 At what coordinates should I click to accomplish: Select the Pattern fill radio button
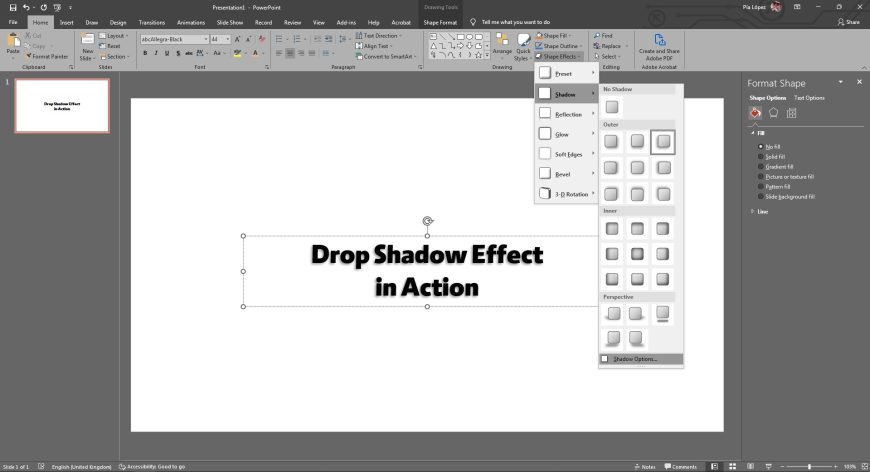point(761,186)
